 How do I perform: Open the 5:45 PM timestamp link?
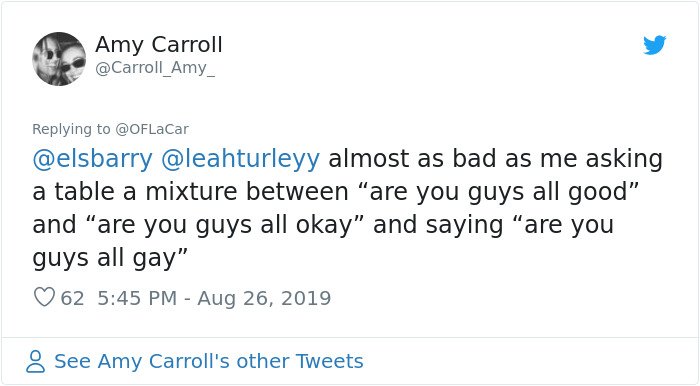[x=137, y=298]
